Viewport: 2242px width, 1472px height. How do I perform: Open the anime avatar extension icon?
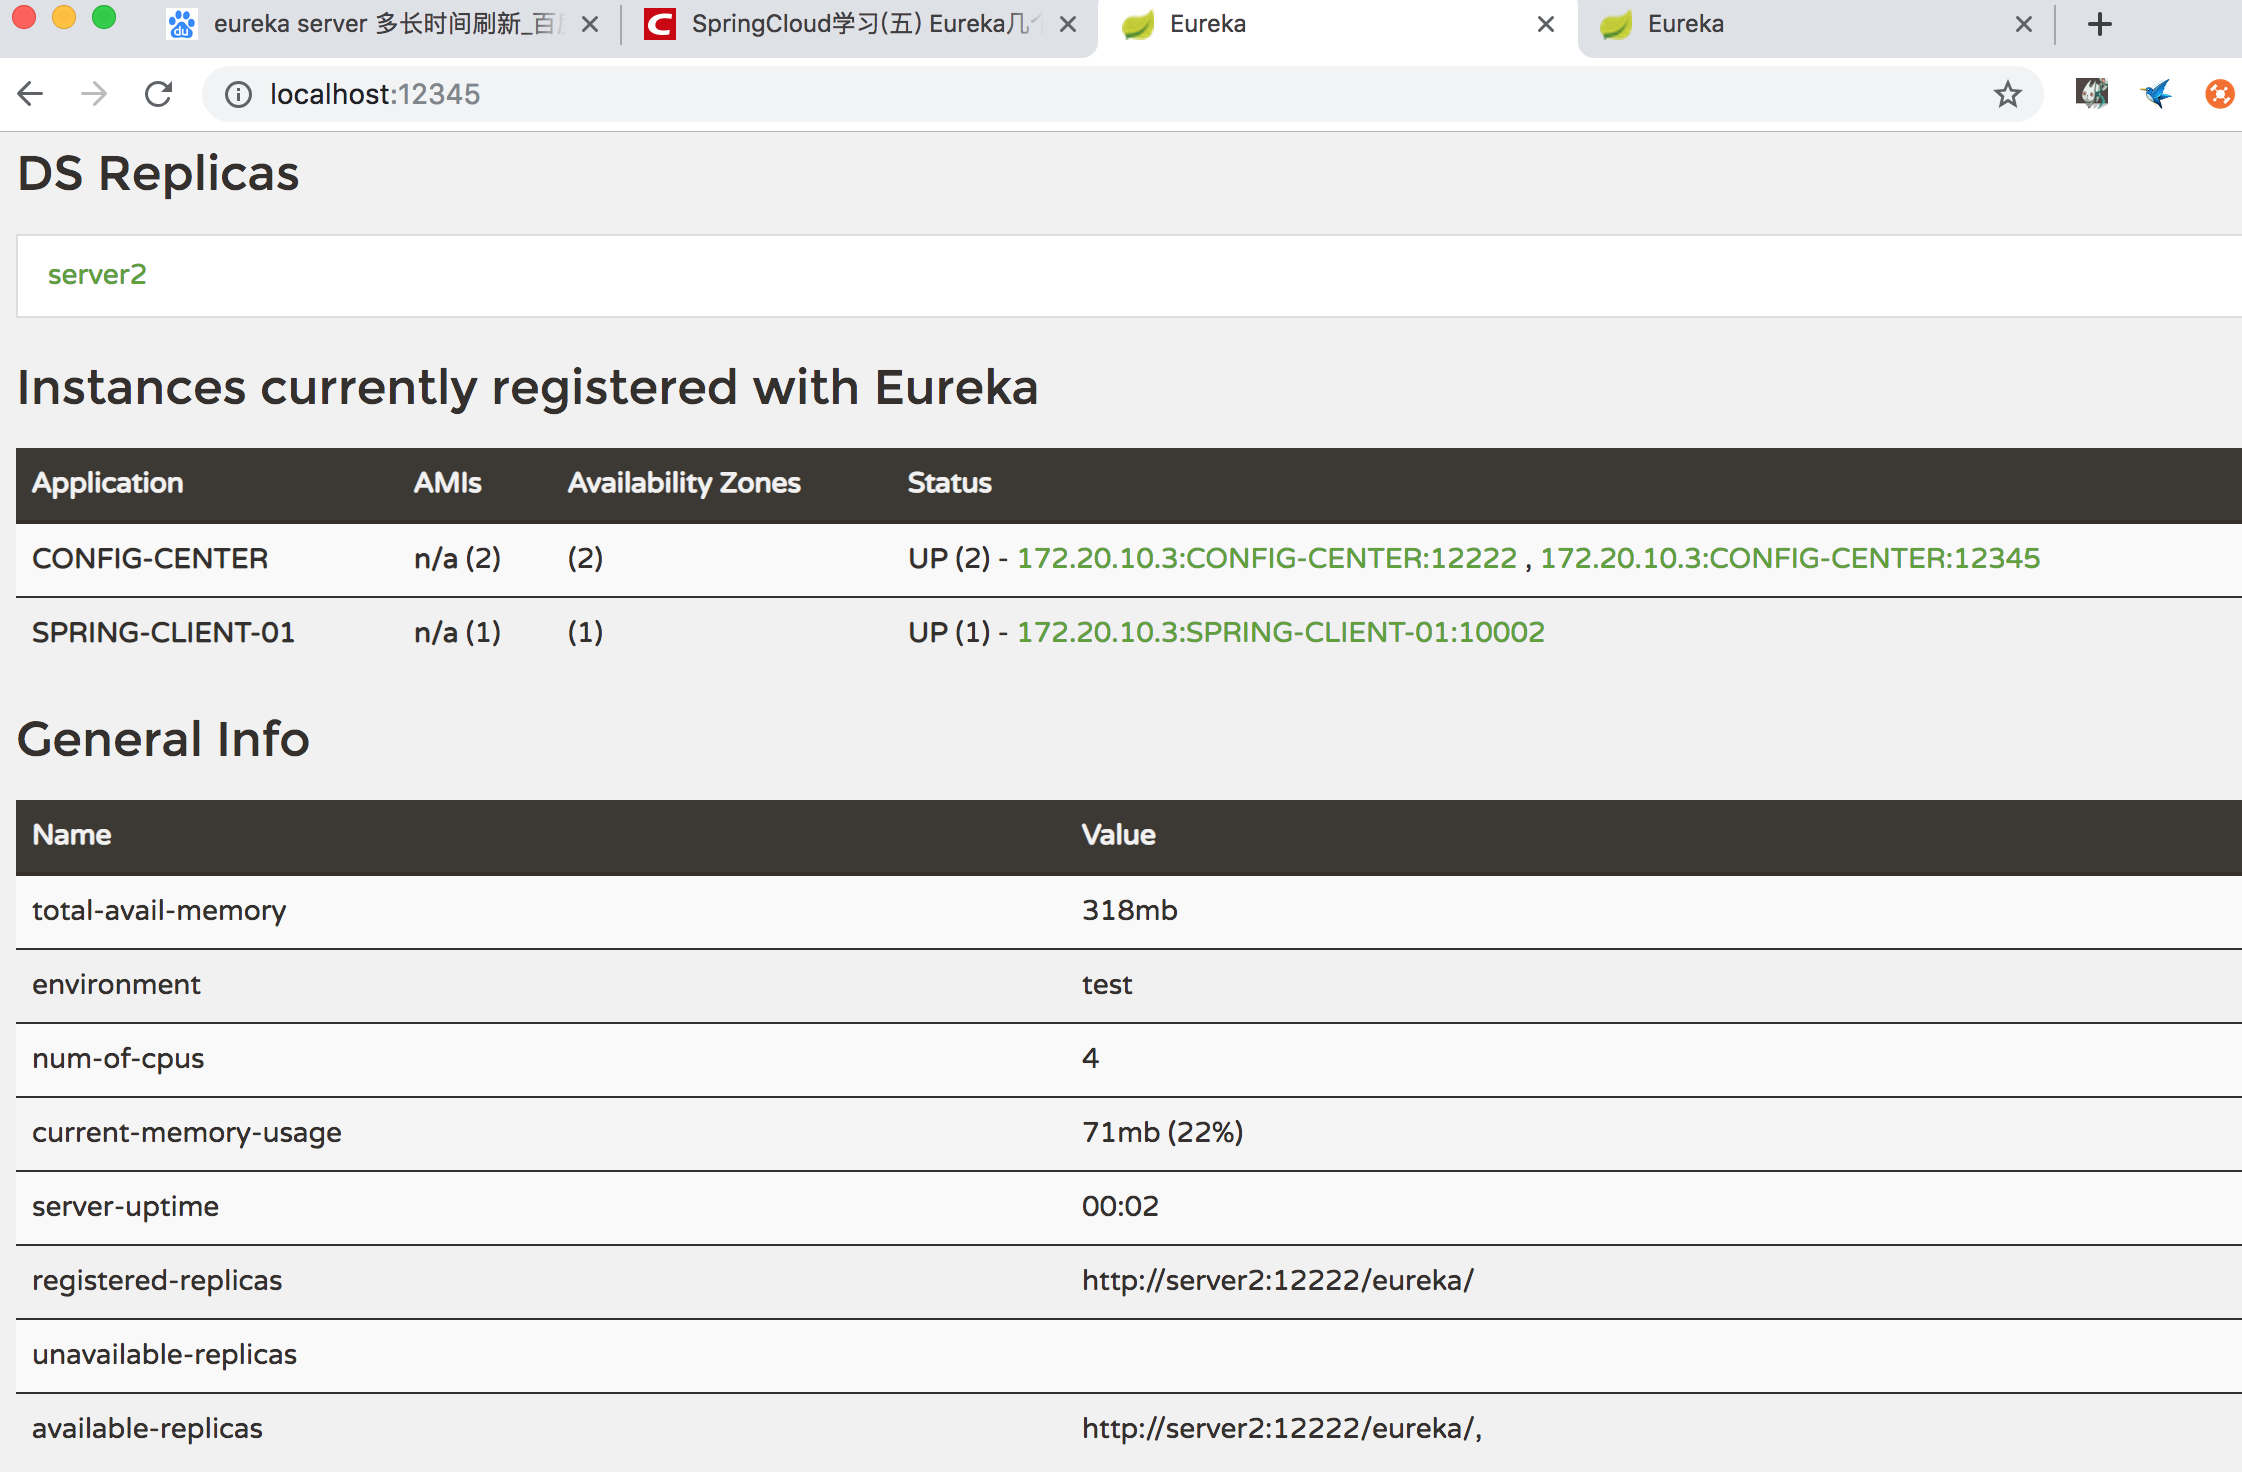[2091, 94]
